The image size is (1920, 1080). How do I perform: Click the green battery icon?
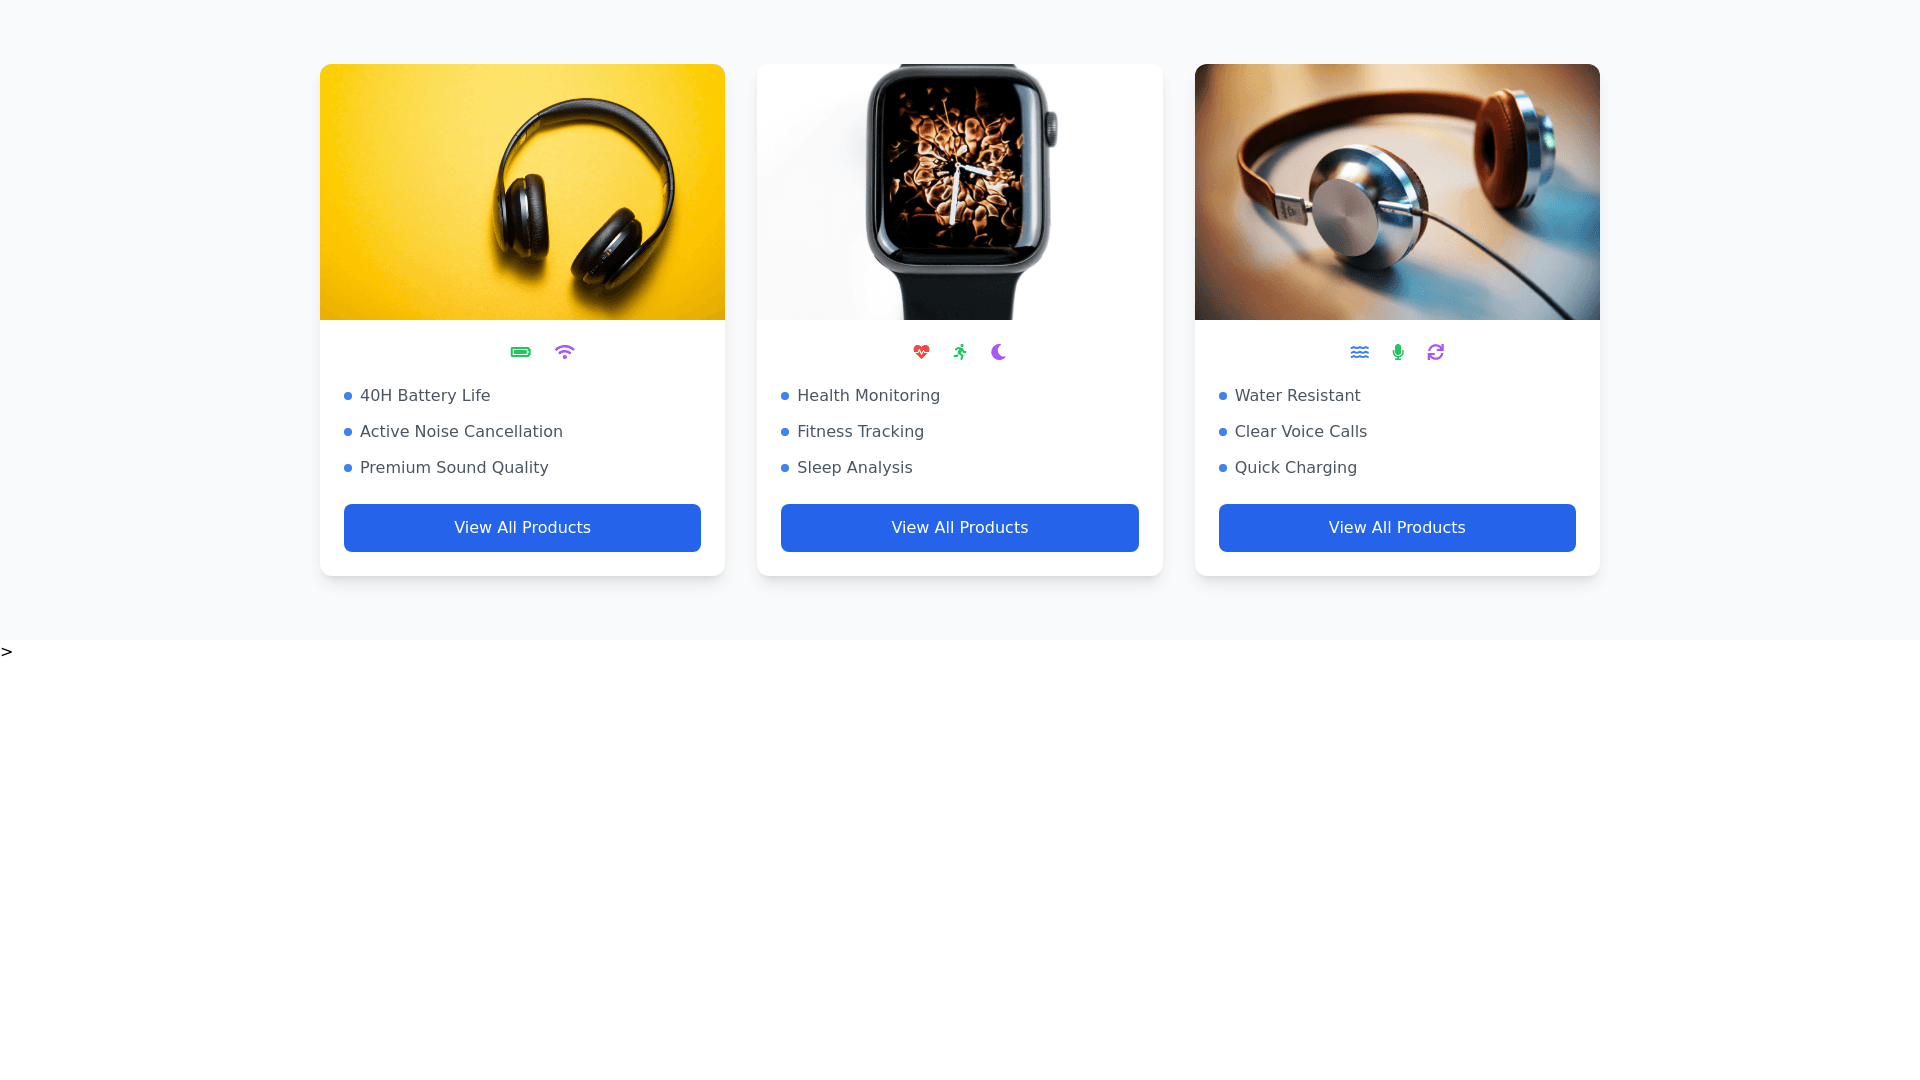pyautogui.click(x=520, y=352)
